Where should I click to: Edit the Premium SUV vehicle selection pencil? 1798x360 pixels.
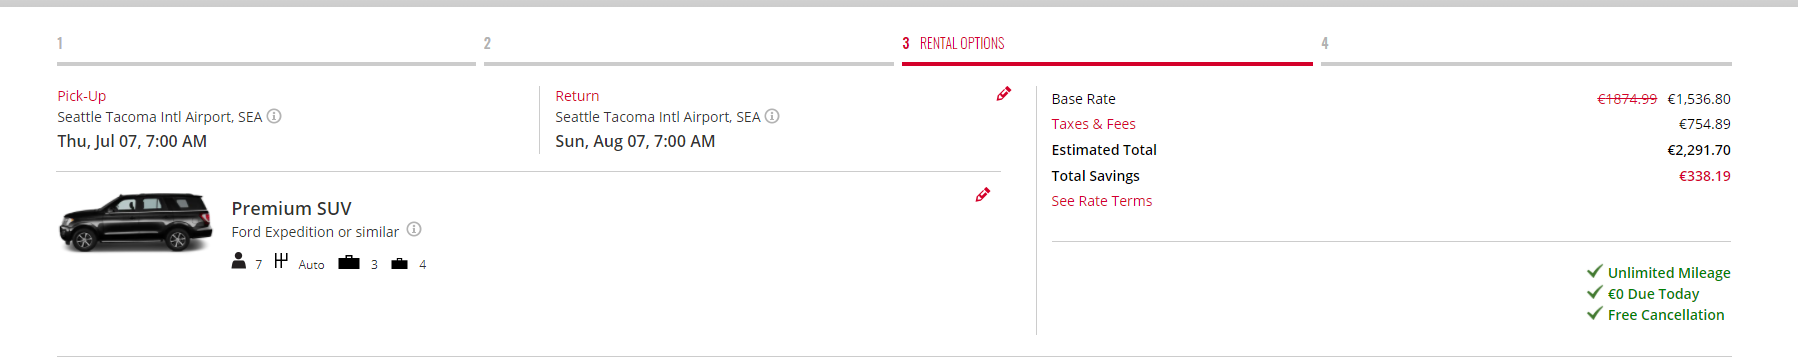(x=982, y=195)
